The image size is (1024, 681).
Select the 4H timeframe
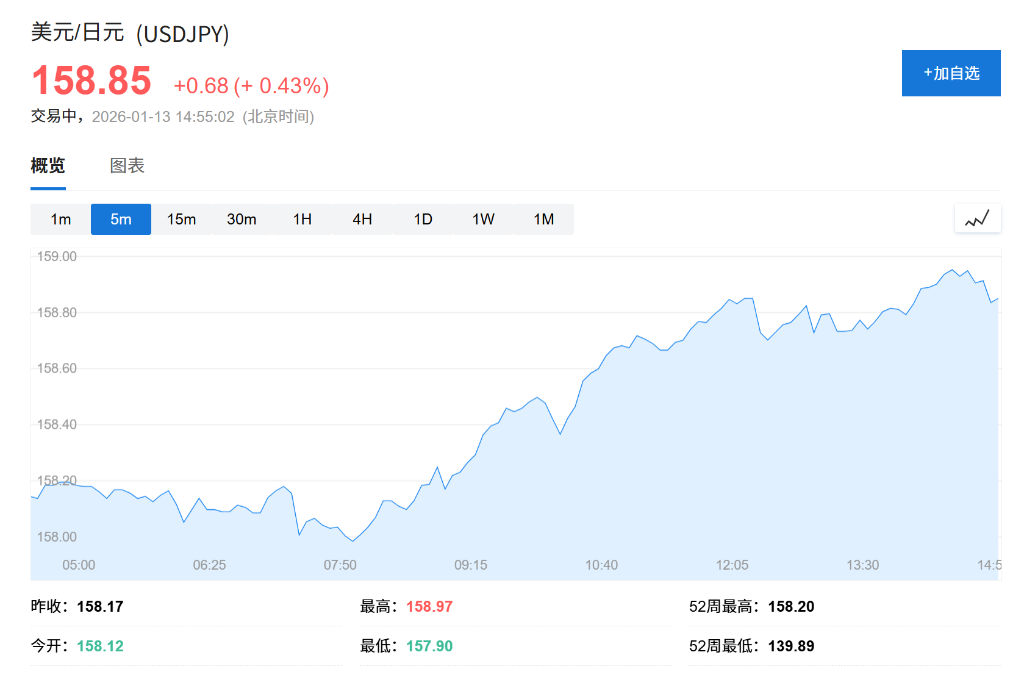pyautogui.click(x=362, y=218)
